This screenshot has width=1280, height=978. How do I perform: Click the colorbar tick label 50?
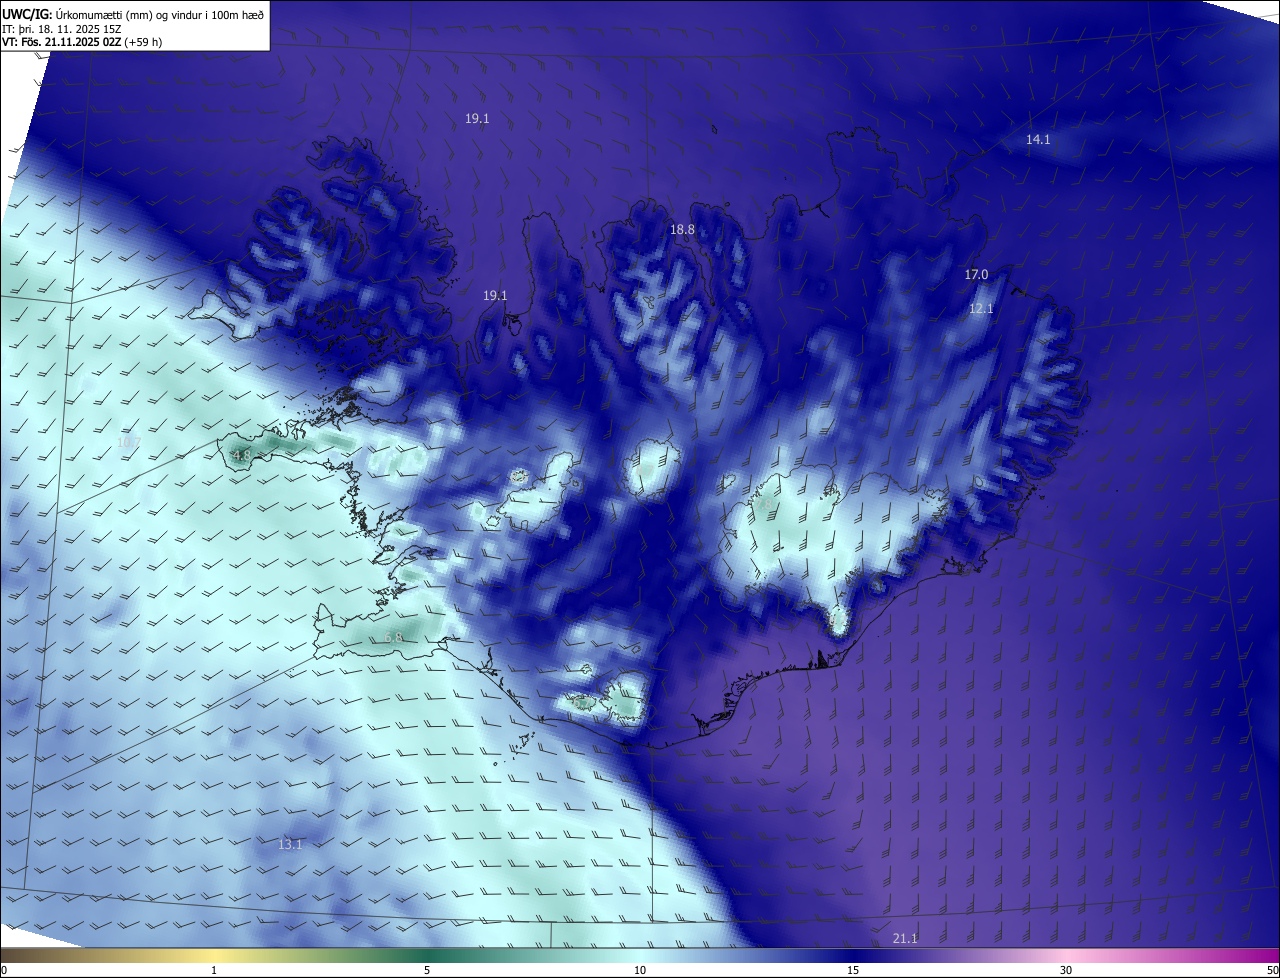coord(1272,970)
